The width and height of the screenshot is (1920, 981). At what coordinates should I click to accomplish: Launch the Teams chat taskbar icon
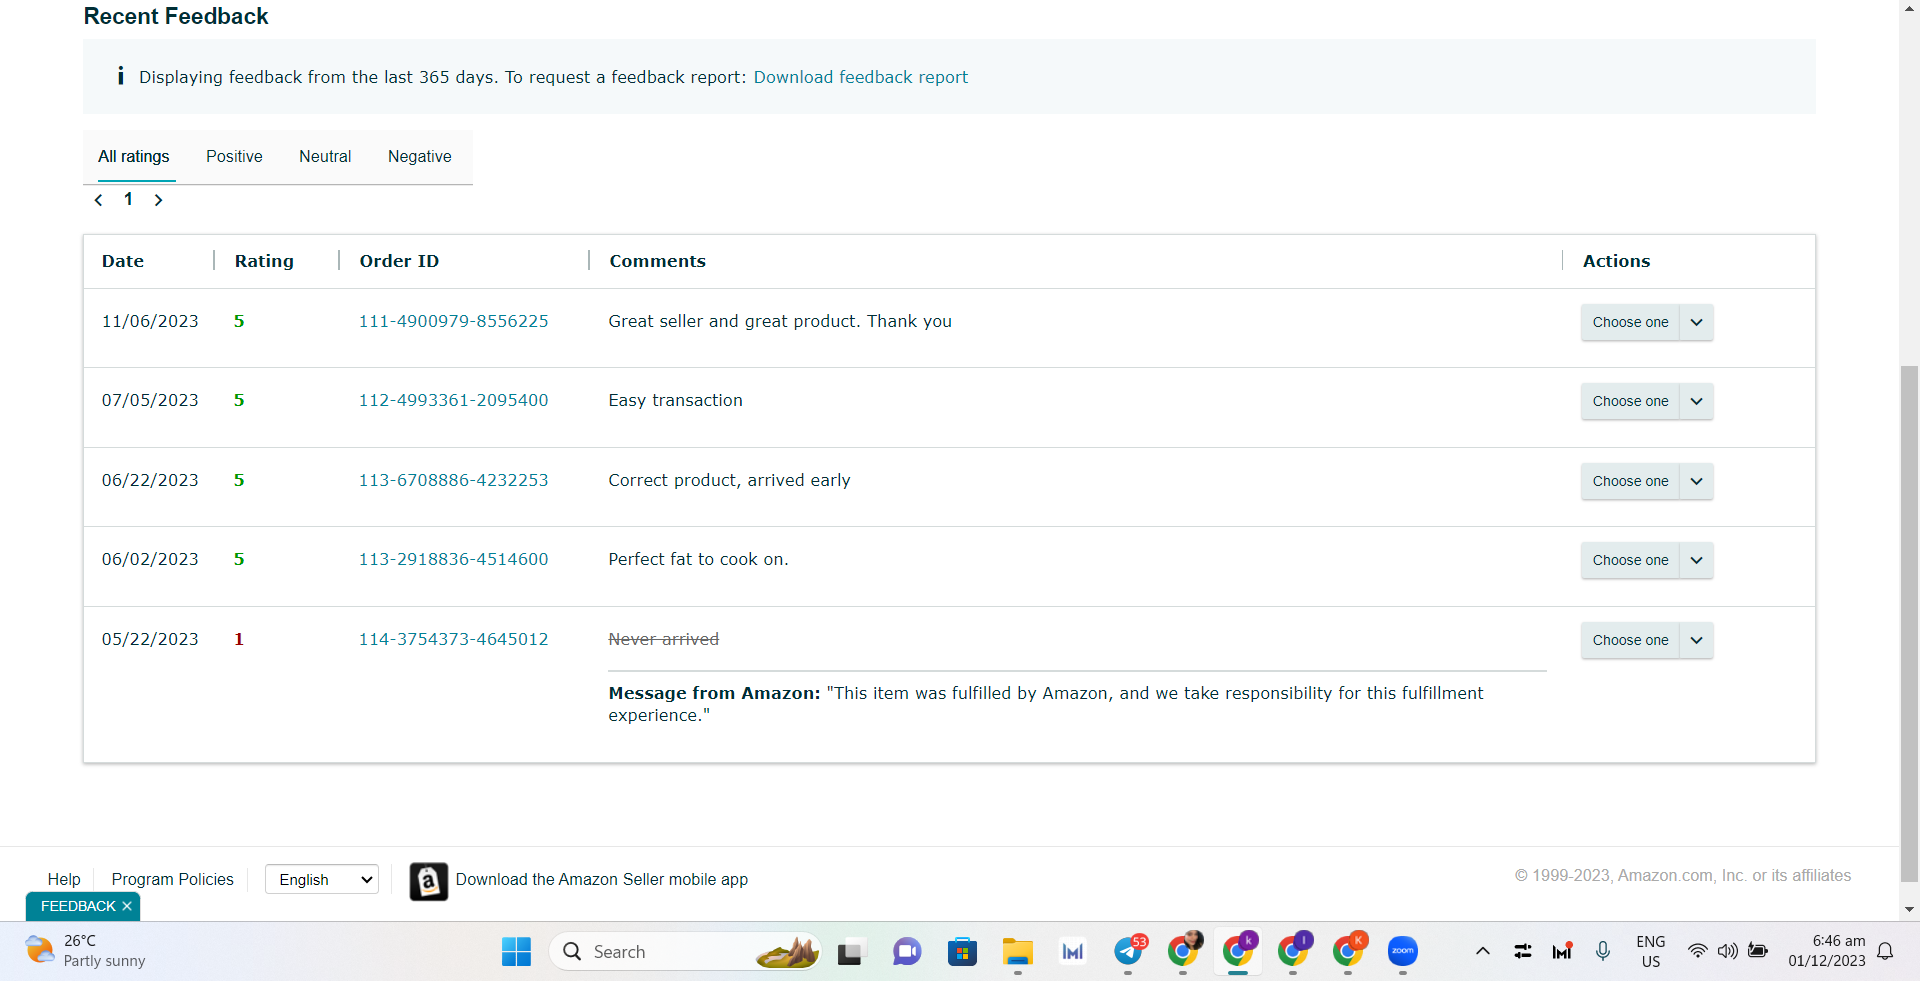pyautogui.click(x=907, y=952)
